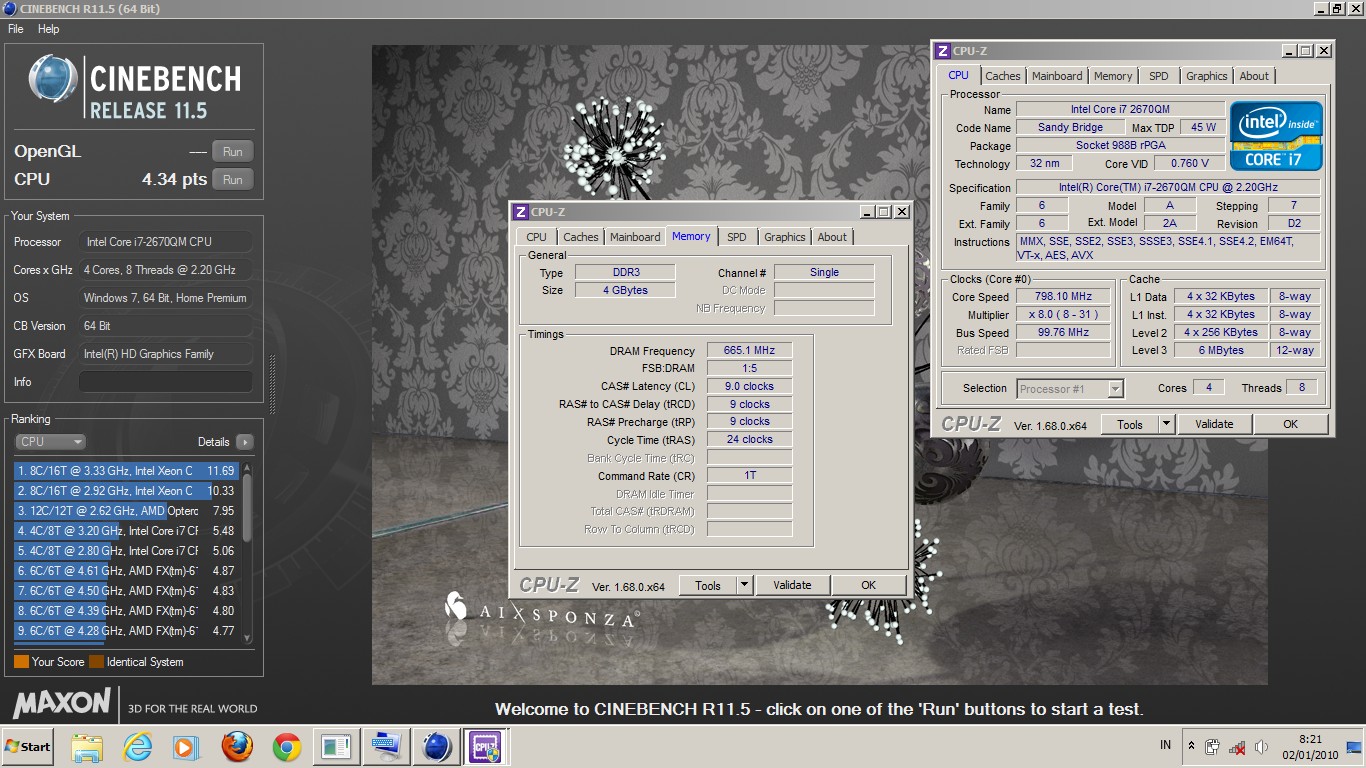Open Windows Explorer from the taskbar
Viewport: 1366px width, 768px height.
coord(87,747)
